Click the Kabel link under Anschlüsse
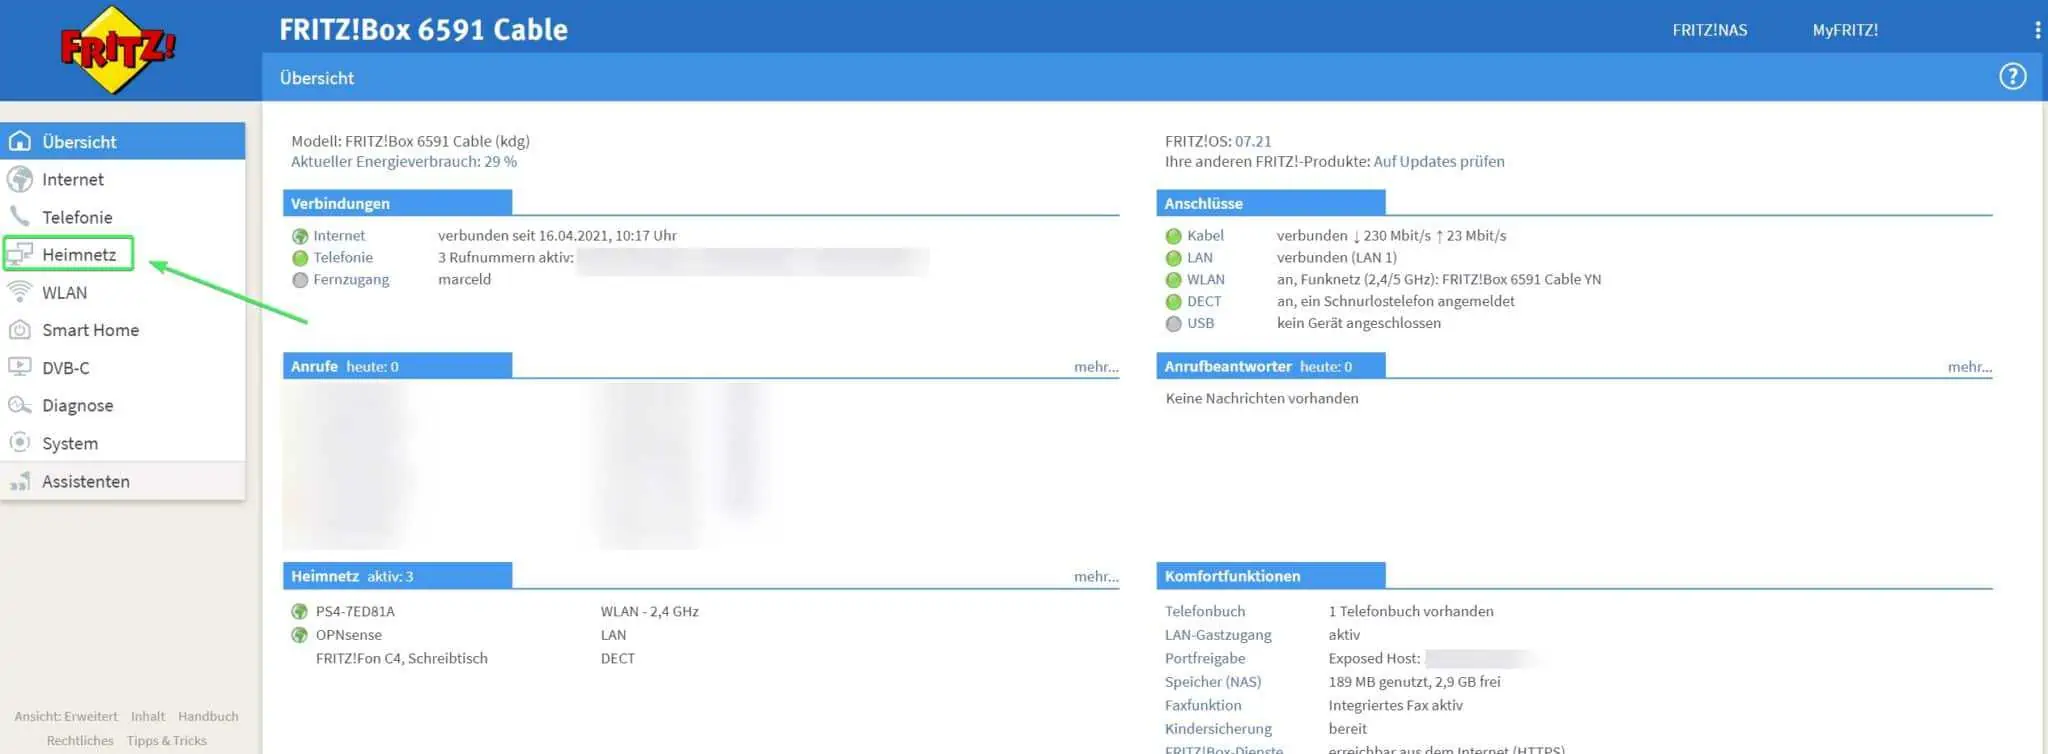The width and height of the screenshot is (2048, 754). [1205, 236]
